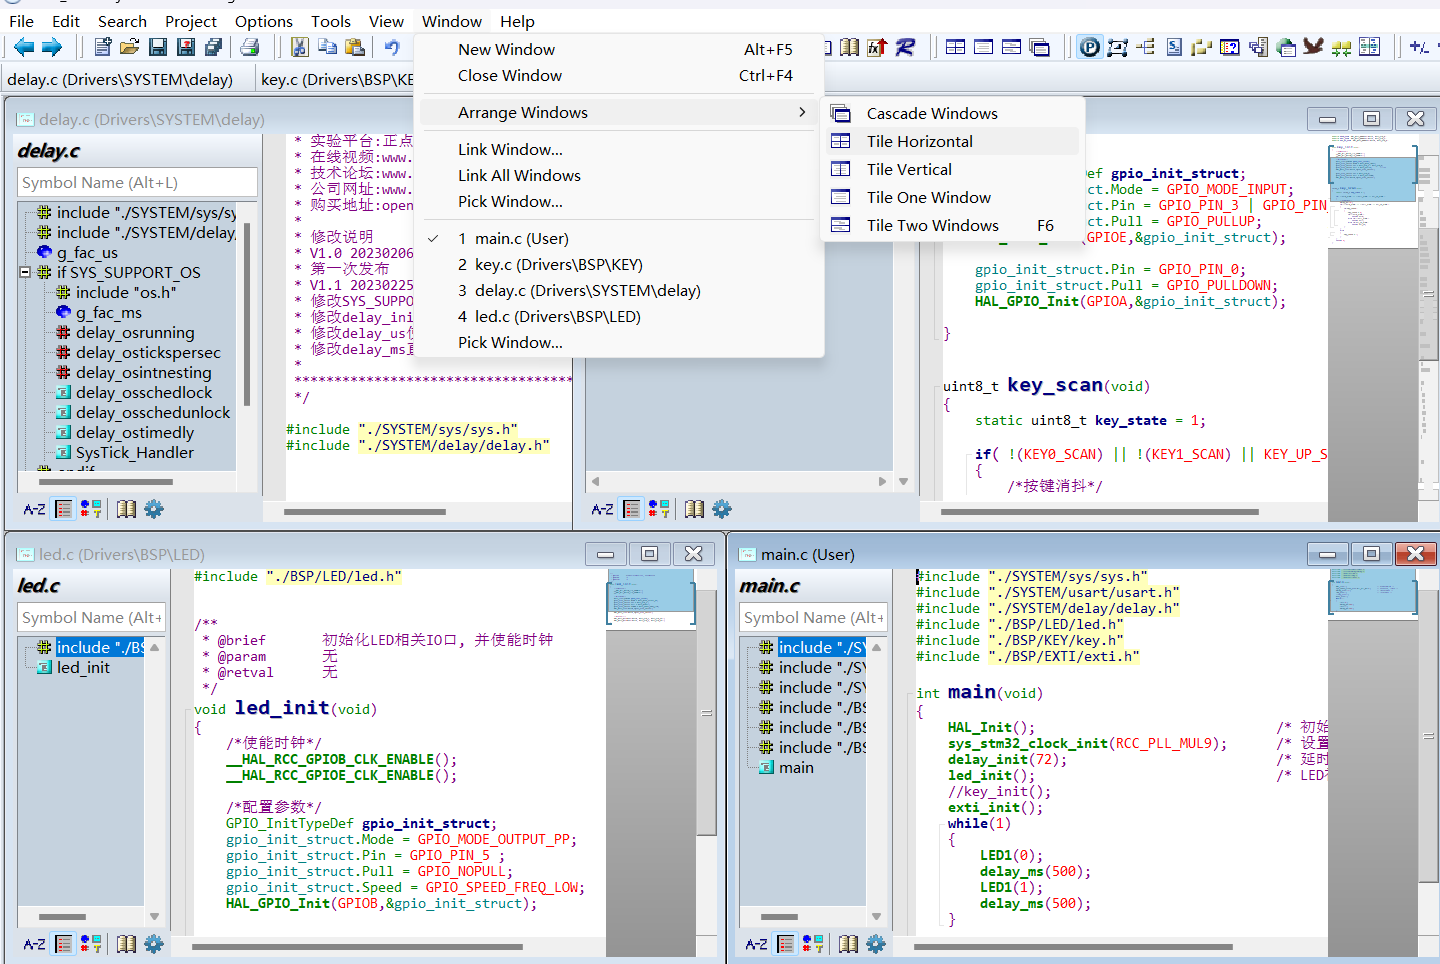Click the scissors Cut icon
The width and height of the screenshot is (1440, 964).
coord(299,46)
